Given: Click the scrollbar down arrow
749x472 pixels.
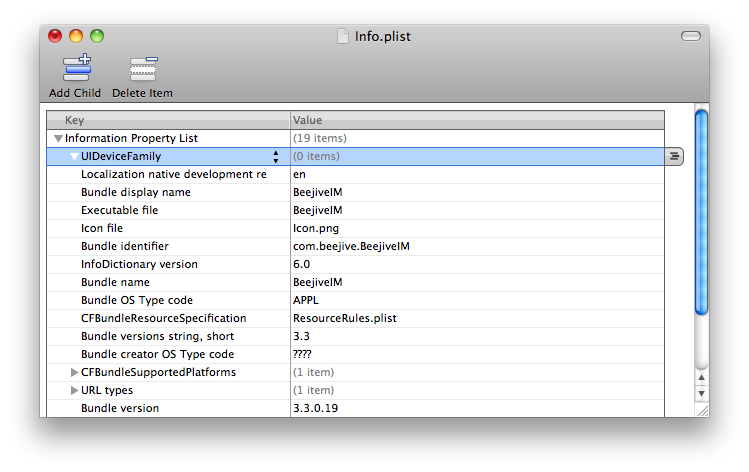Looking at the screenshot, I should coord(701,393).
